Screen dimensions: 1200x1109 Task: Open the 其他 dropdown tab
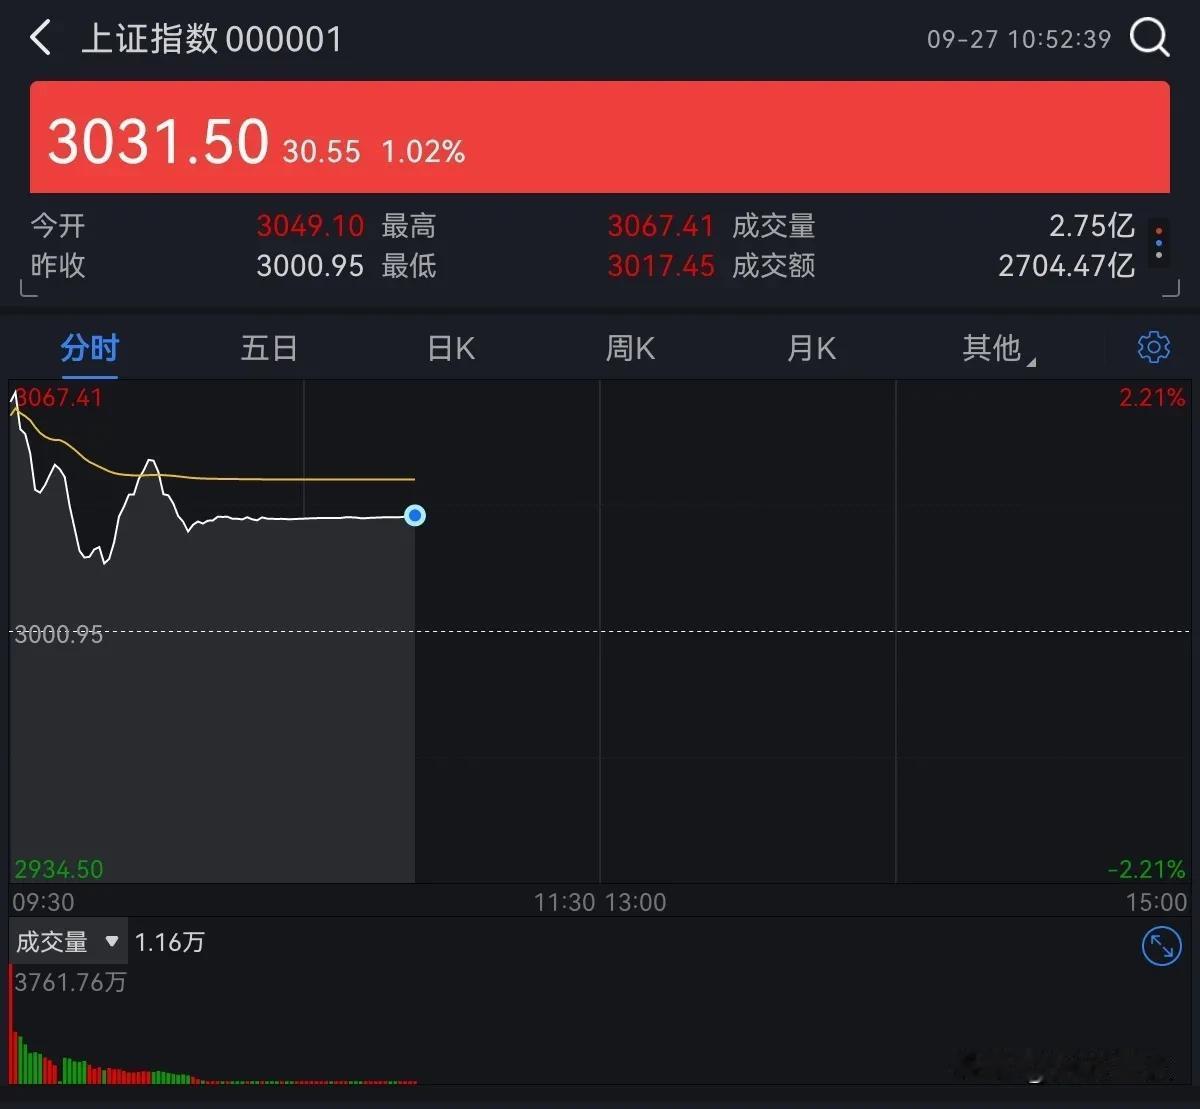(998, 348)
